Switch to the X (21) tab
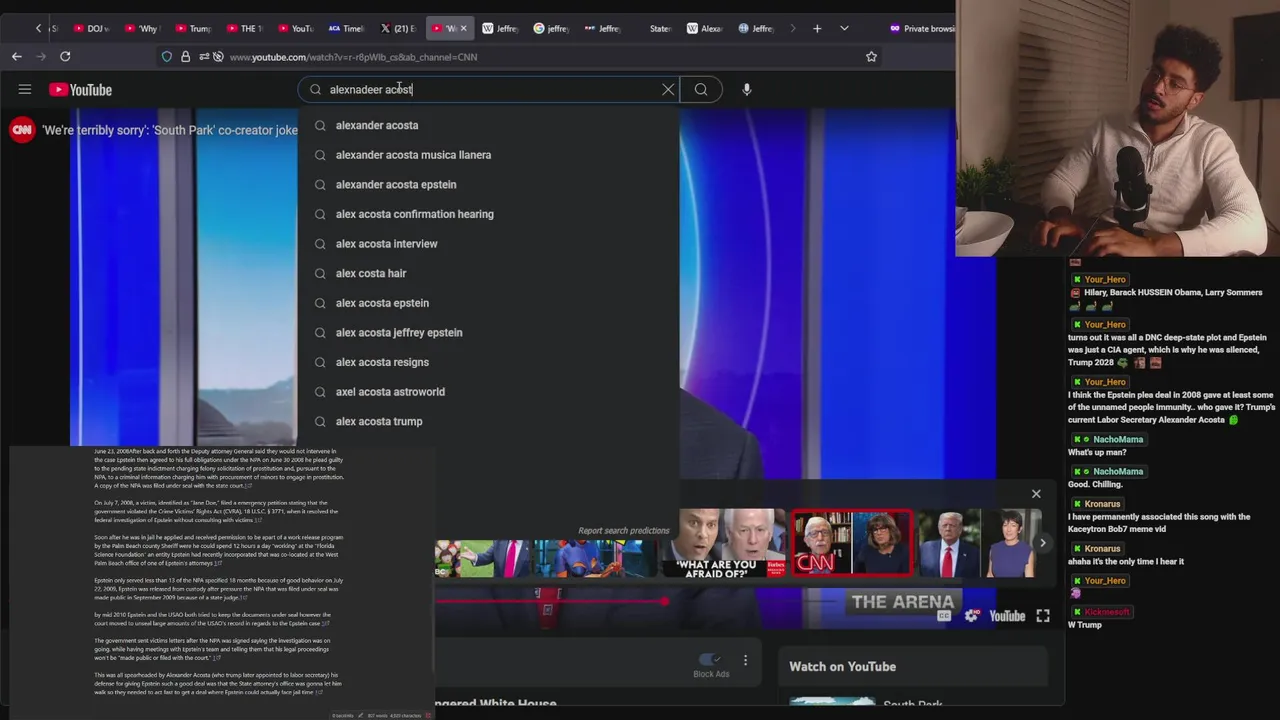Viewport: 1280px width, 720px height. pyautogui.click(x=398, y=28)
